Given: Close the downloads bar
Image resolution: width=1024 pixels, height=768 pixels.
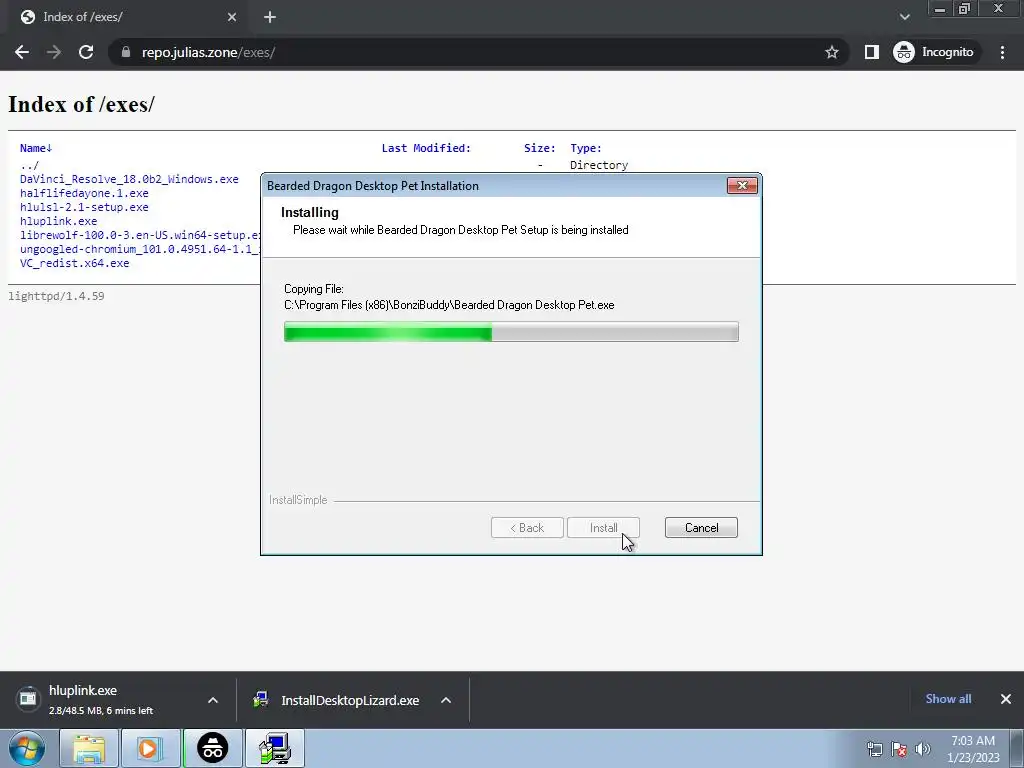Looking at the screenshot, I should tap(1006, 699).
